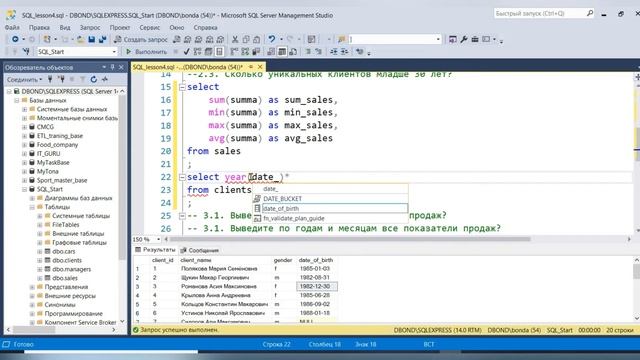Click the open file folder icon
The width and height of the screenshot is (640, 360).
pyautogui.click(x=80, y=39)
